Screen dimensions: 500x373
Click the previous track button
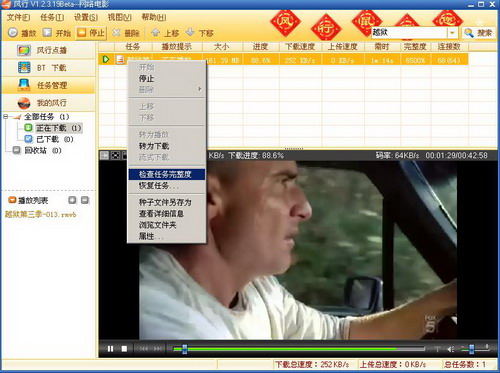pyautogui.click(x=144, y=349)
